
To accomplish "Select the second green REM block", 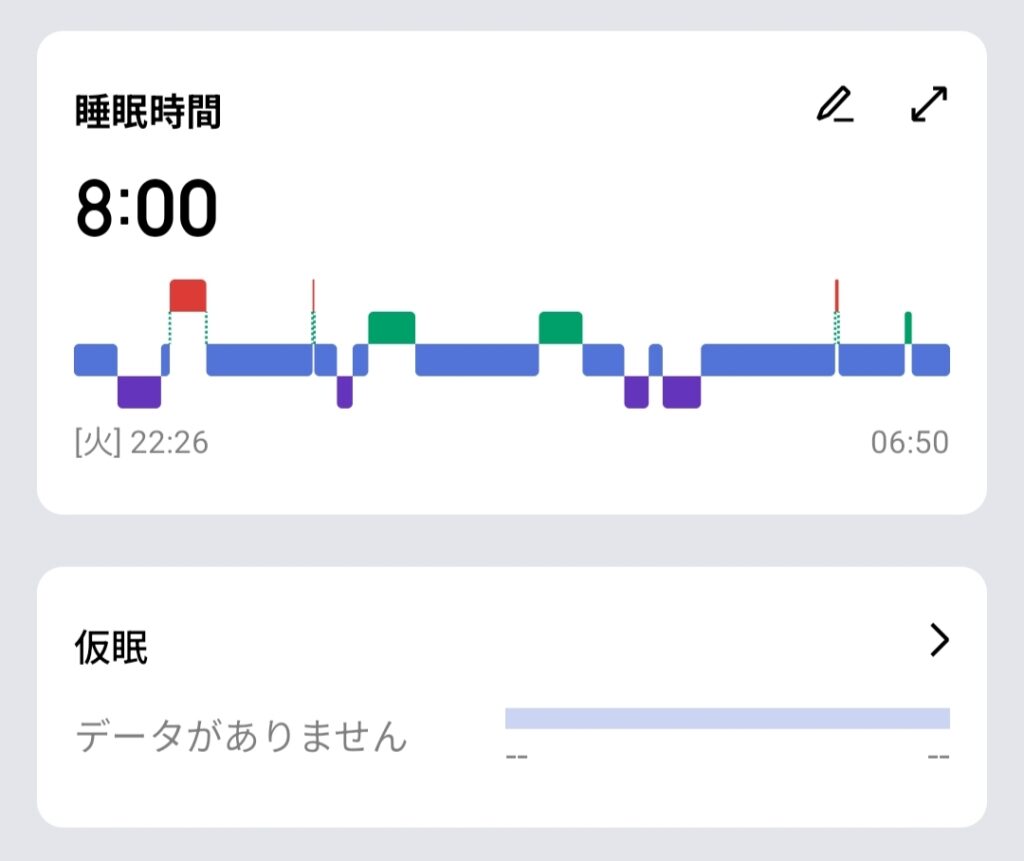I will (560, 328).
